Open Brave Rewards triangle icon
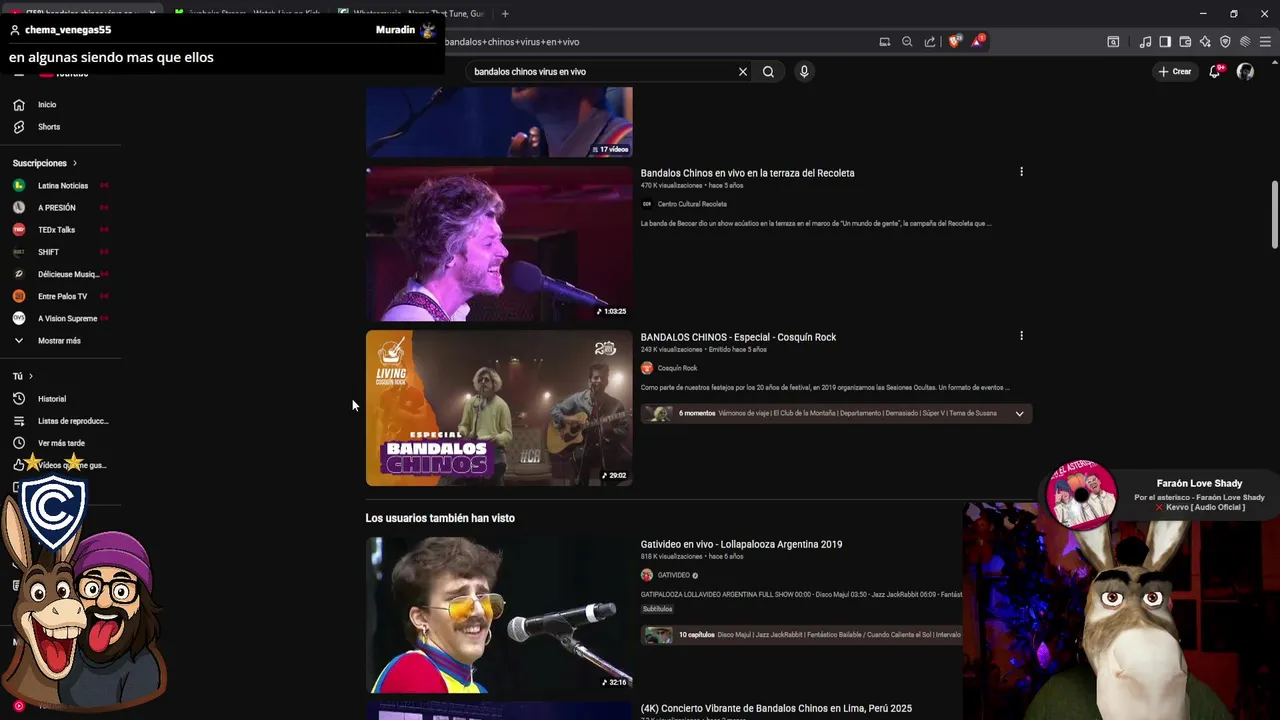Image resolution: width=1280 pixels, height=720 pixels. click(x=978, y=42)
